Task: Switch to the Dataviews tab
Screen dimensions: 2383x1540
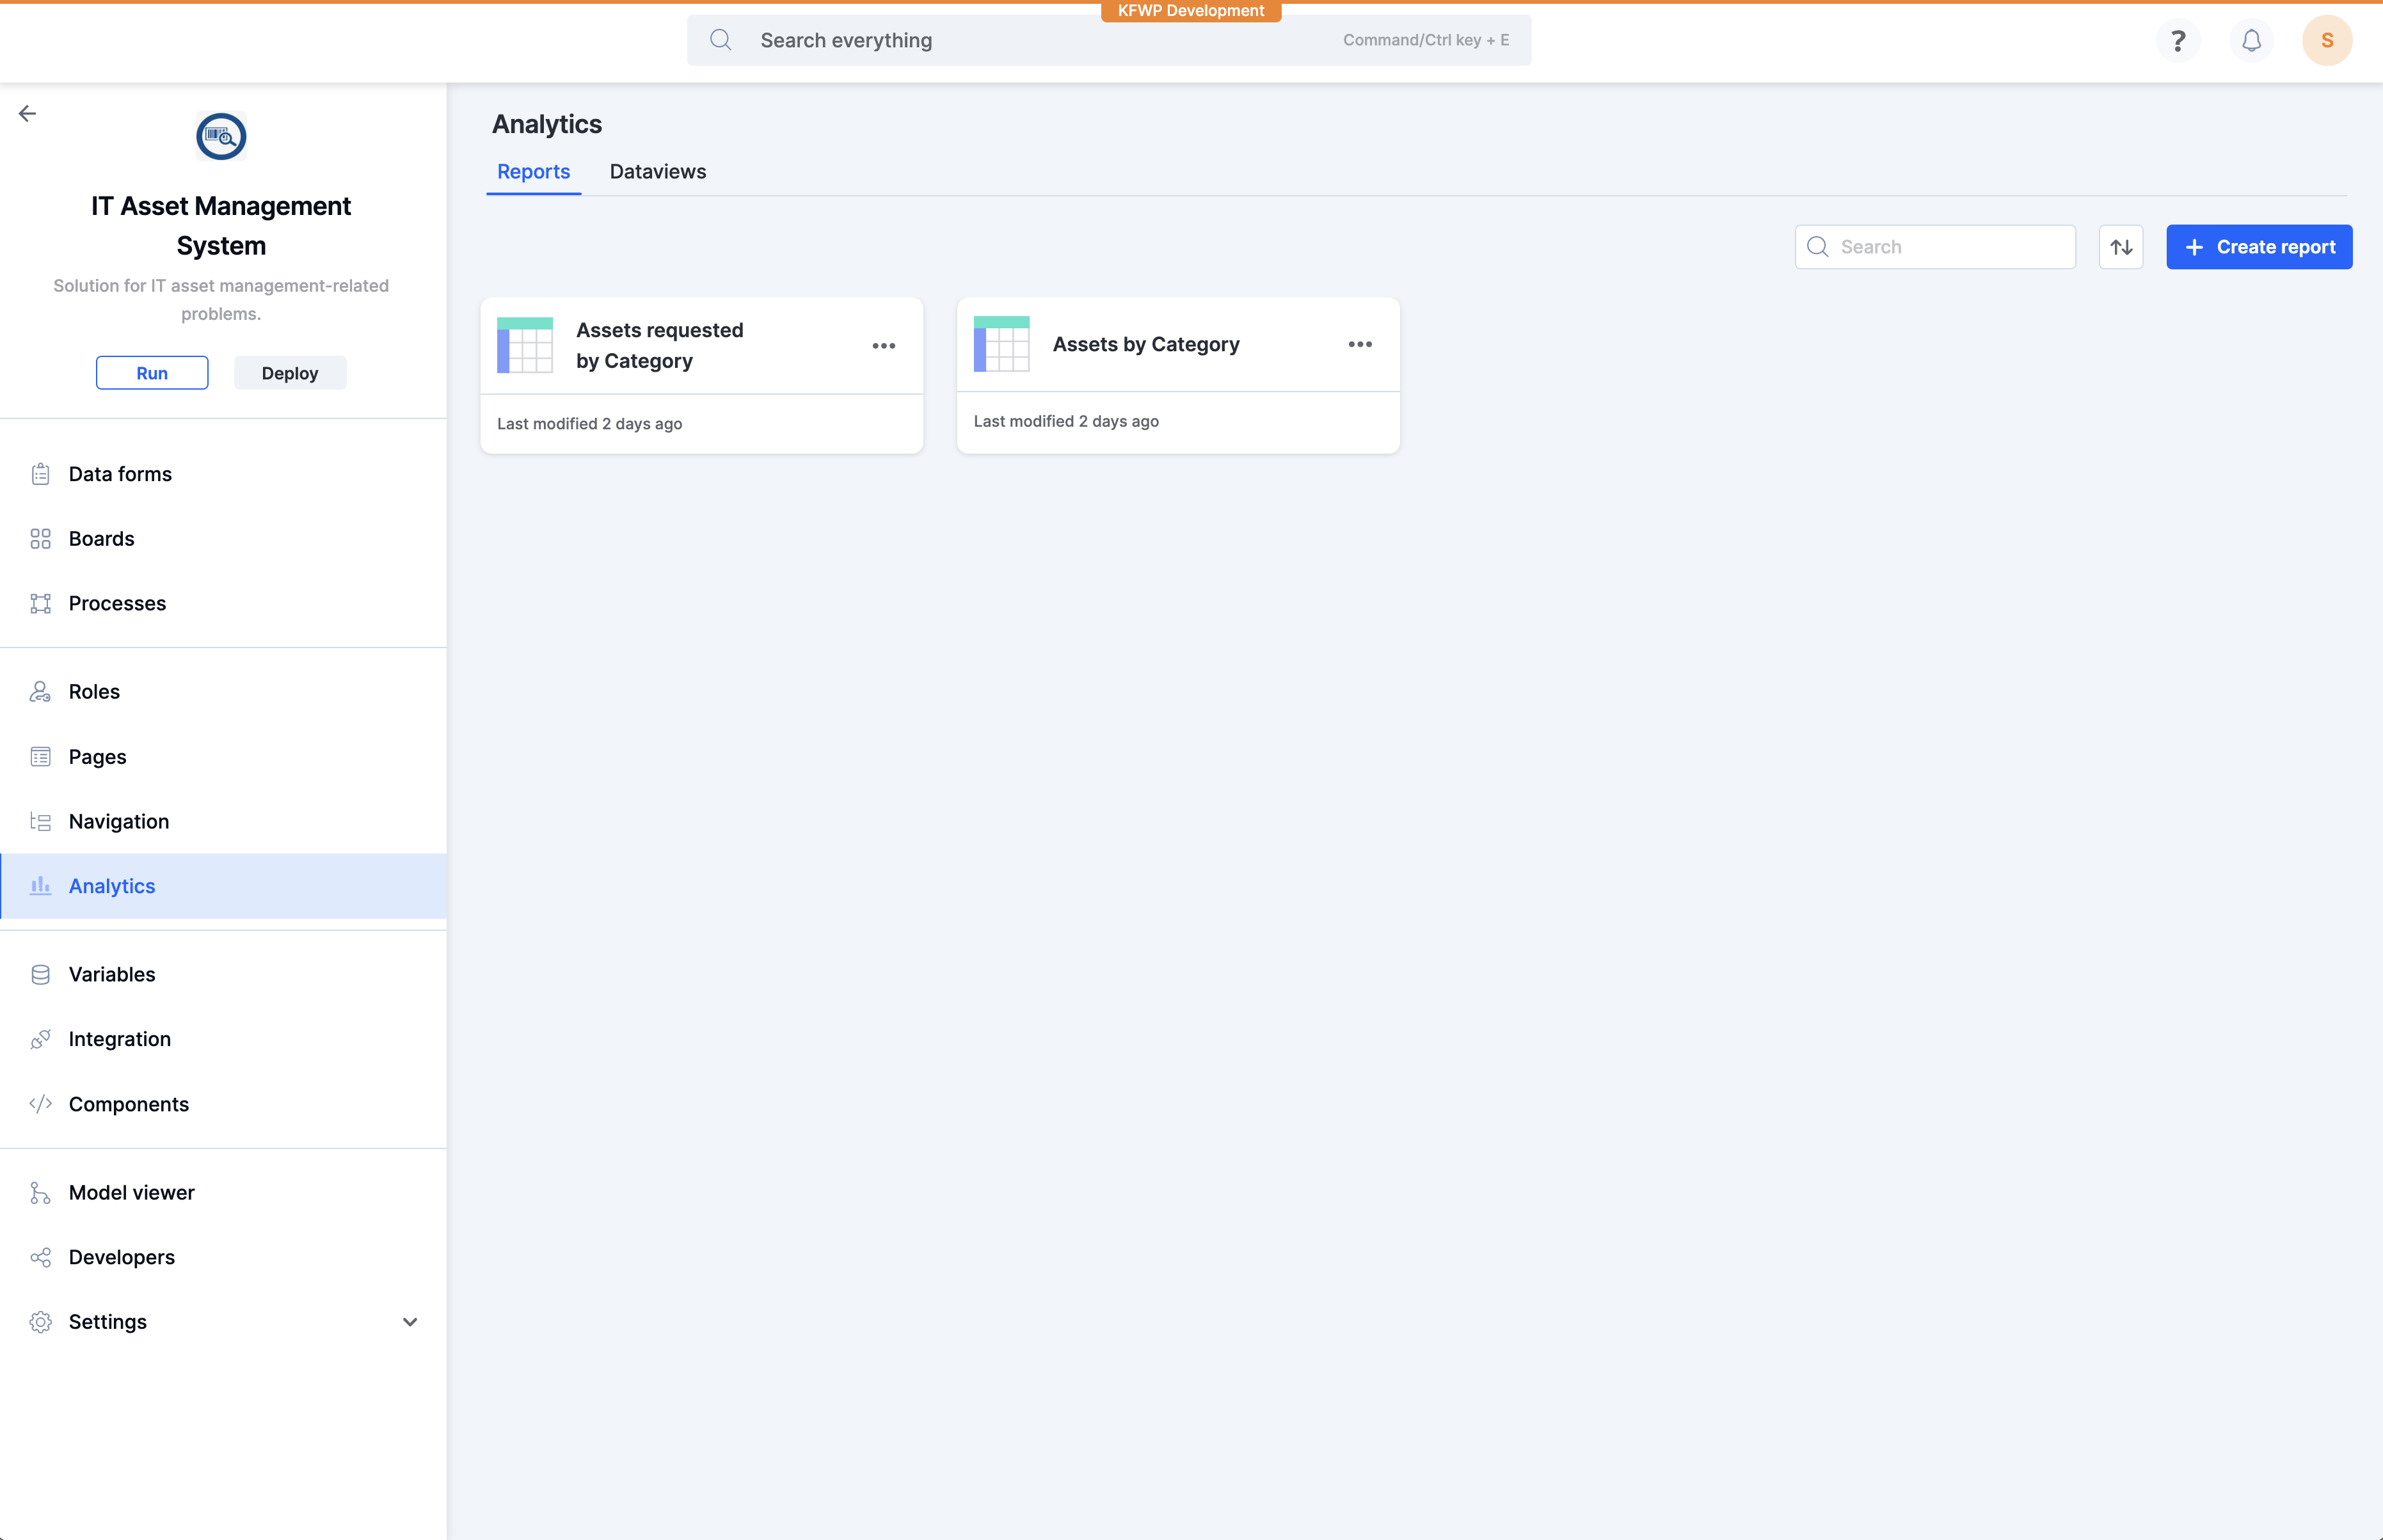Action: [658, 172]
